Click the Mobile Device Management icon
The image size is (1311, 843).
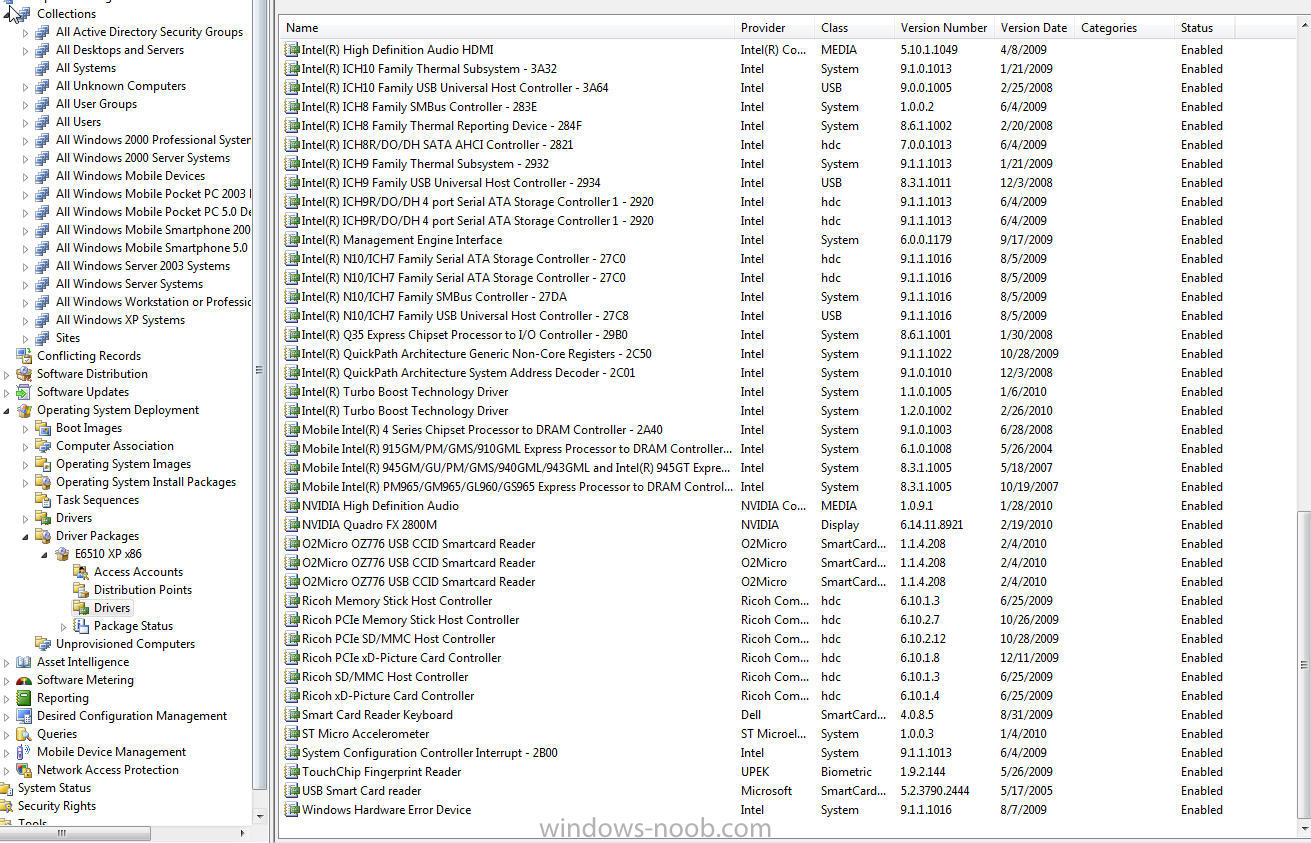(x=24, y=752)
